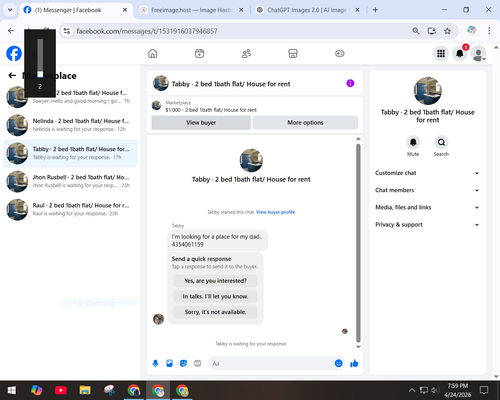Open Friends icon in top nav

click(x=246, y=54)
